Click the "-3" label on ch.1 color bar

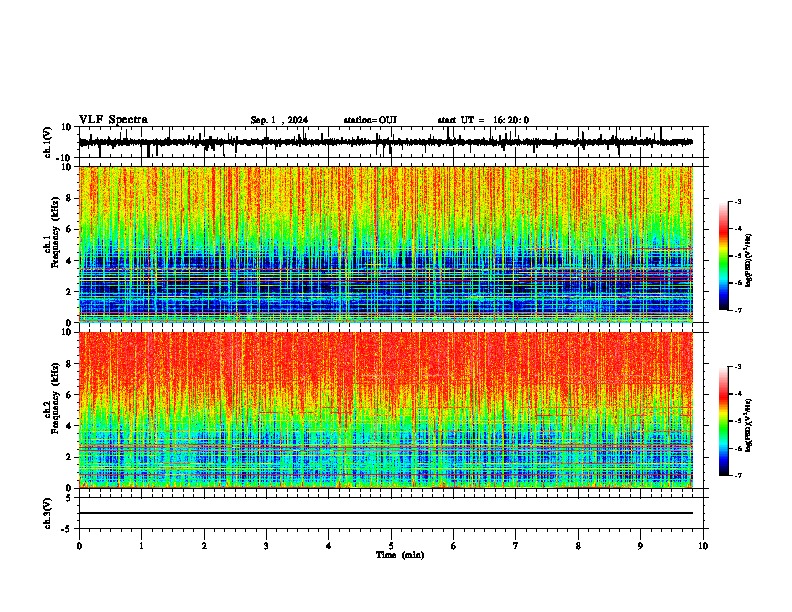coord(737,202)
